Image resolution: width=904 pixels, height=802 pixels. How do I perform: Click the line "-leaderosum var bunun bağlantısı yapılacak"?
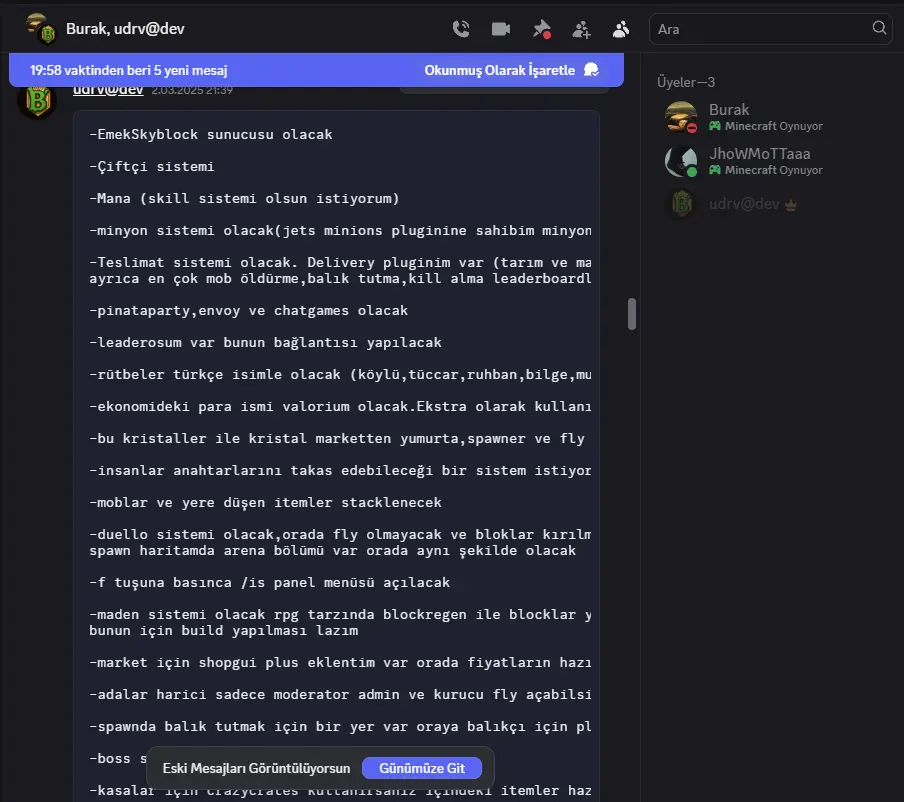[265, 342]
